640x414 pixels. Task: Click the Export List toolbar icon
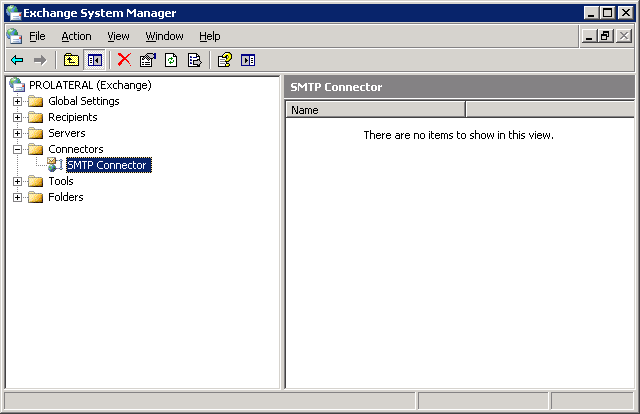[x=194, y=60]
